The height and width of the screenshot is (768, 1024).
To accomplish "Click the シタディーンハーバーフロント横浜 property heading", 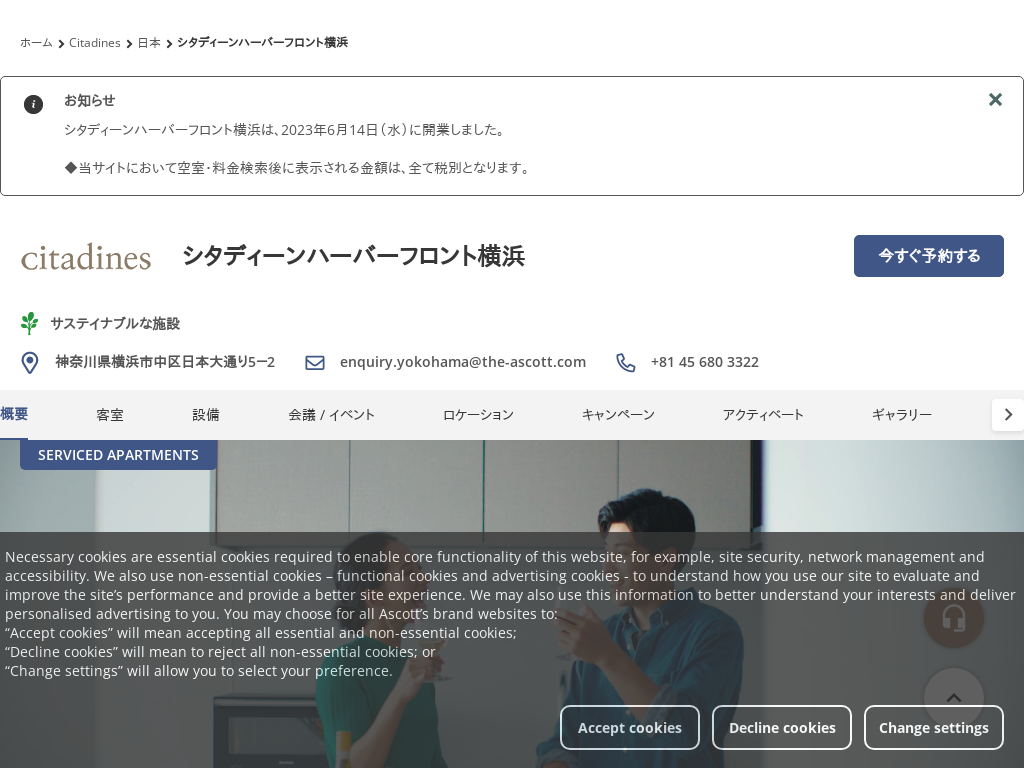I will (353, 256).
